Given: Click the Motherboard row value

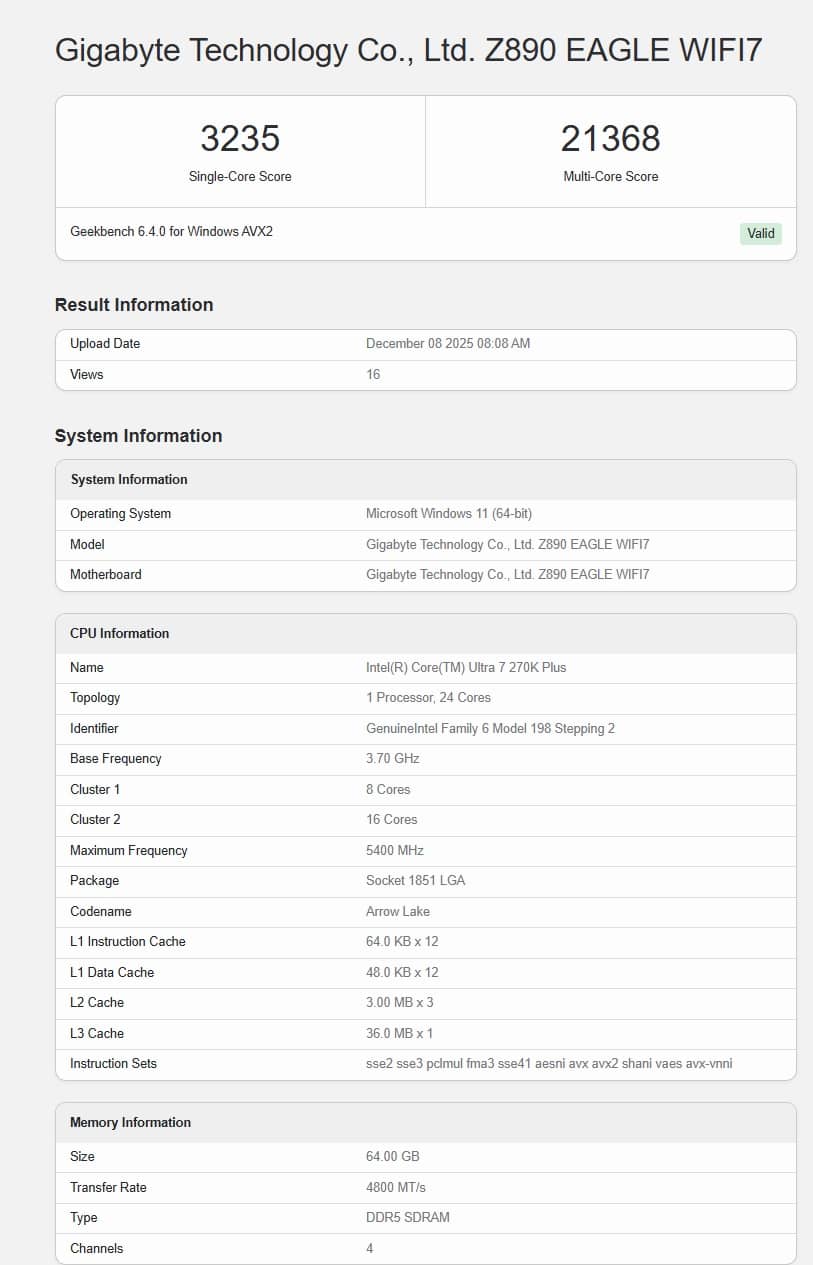Looking at the screenshot, I should click(x=507, y=574).
